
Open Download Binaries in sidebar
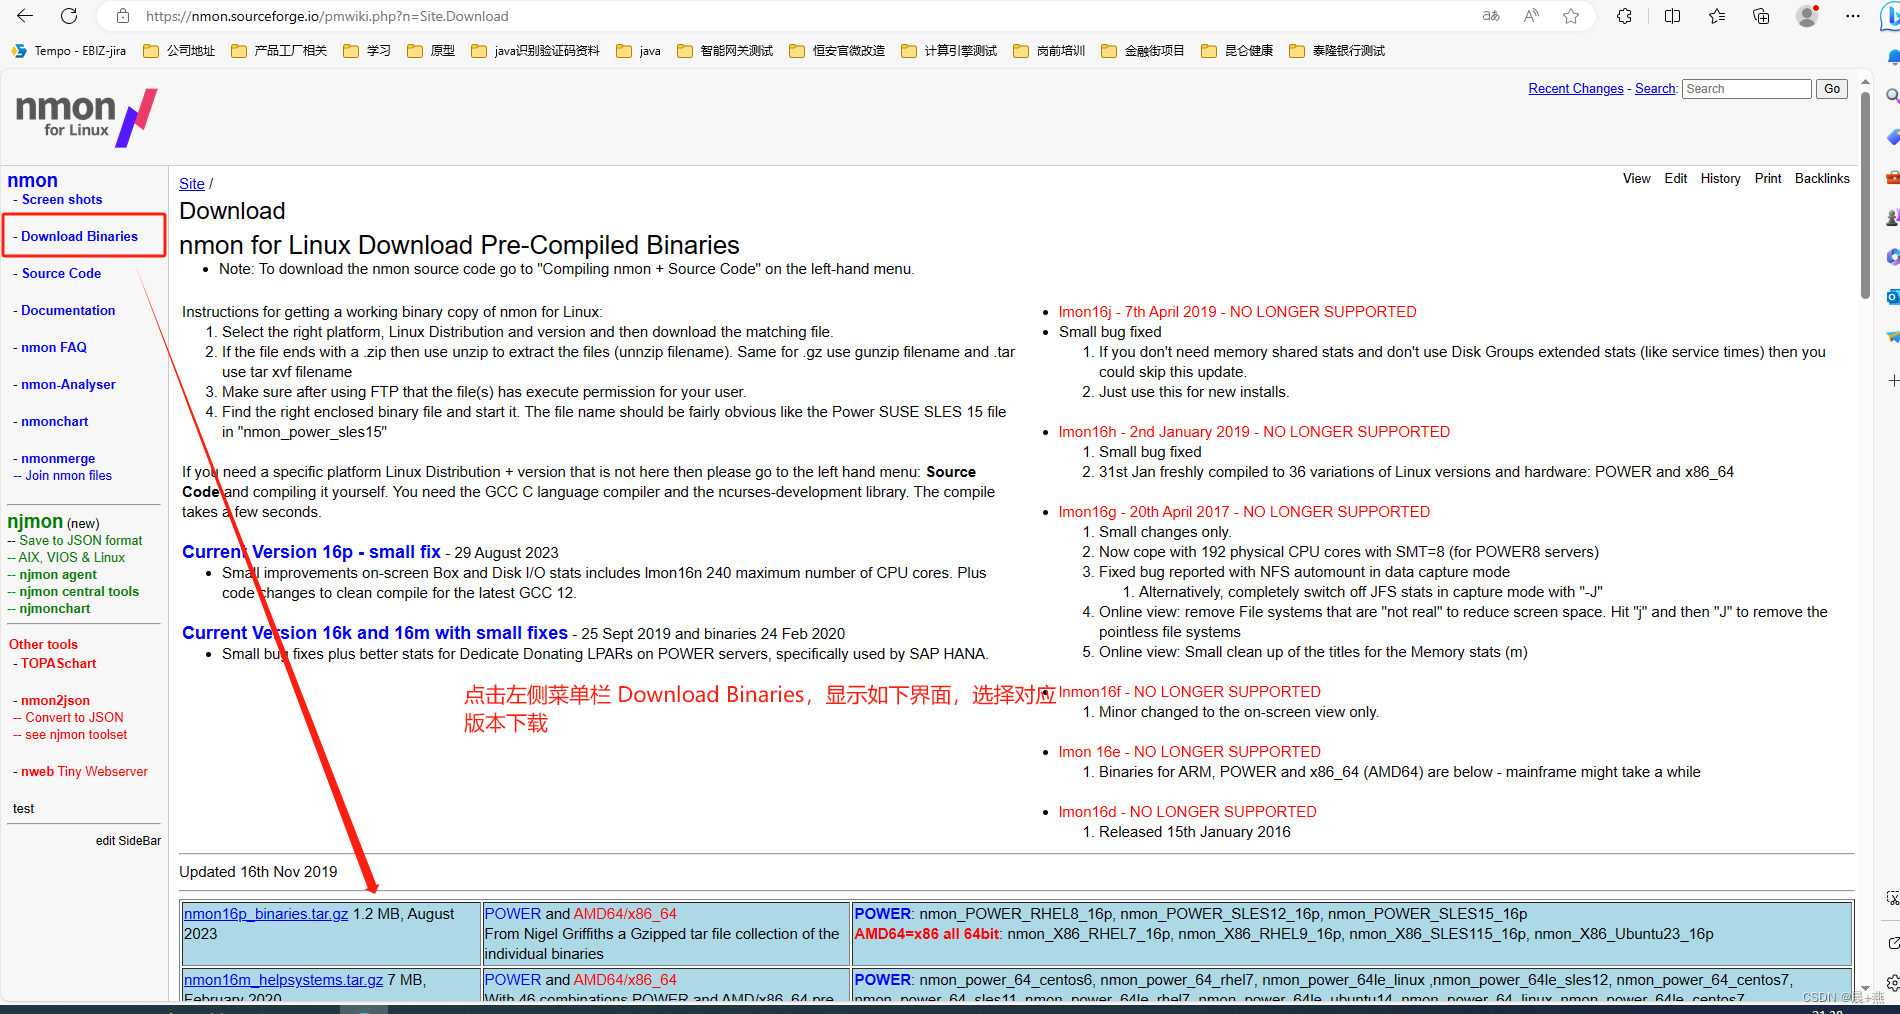pyautogui.click(x=79, y=237)
